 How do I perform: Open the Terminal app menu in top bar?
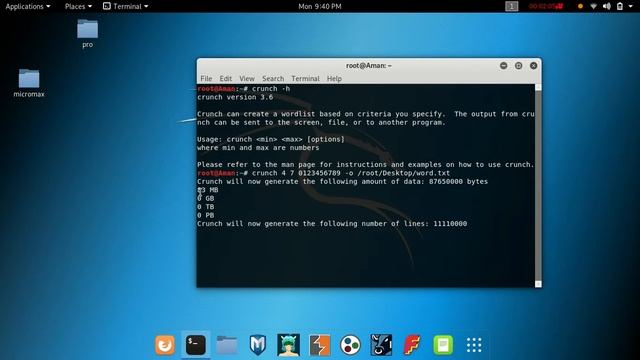[x=126, y=6]
